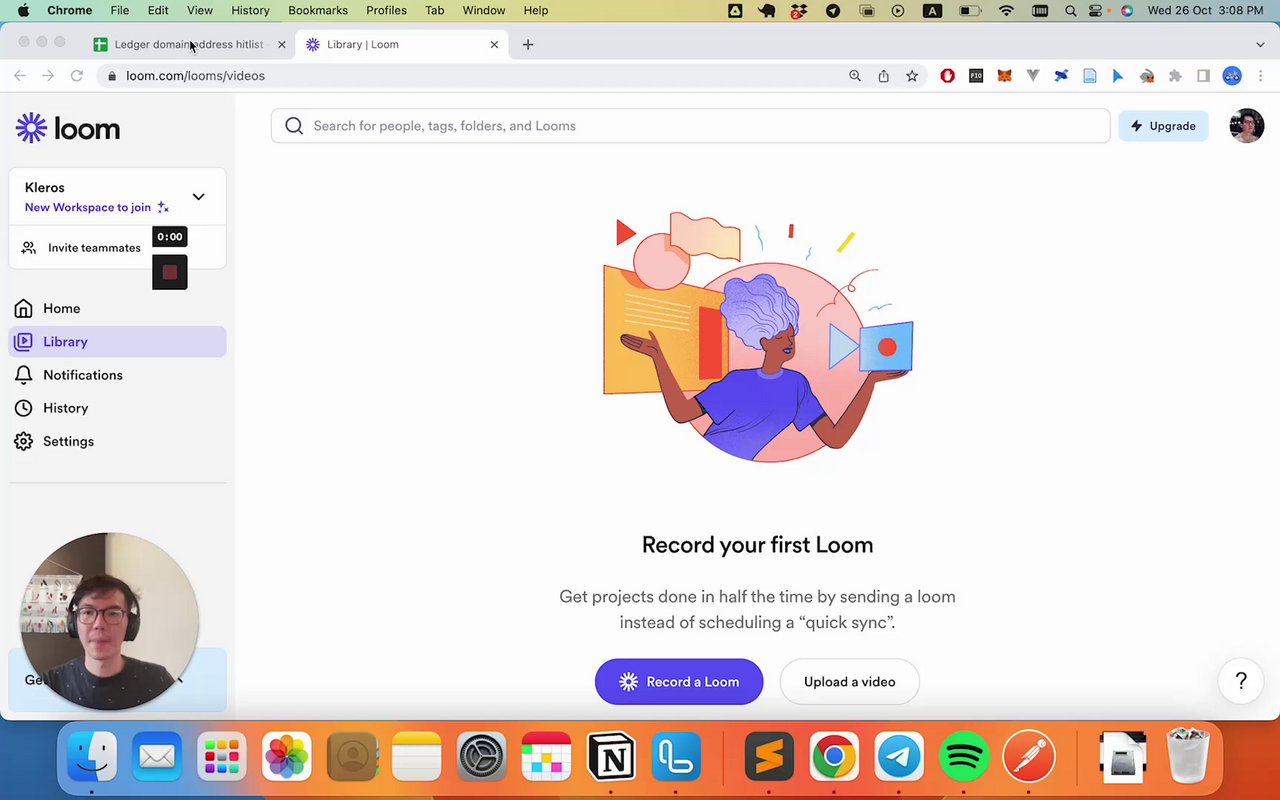Open the Chrome three-dot menu
Image resolution: width=1280 pixels, height=800 pixels.
point(1260,76)
